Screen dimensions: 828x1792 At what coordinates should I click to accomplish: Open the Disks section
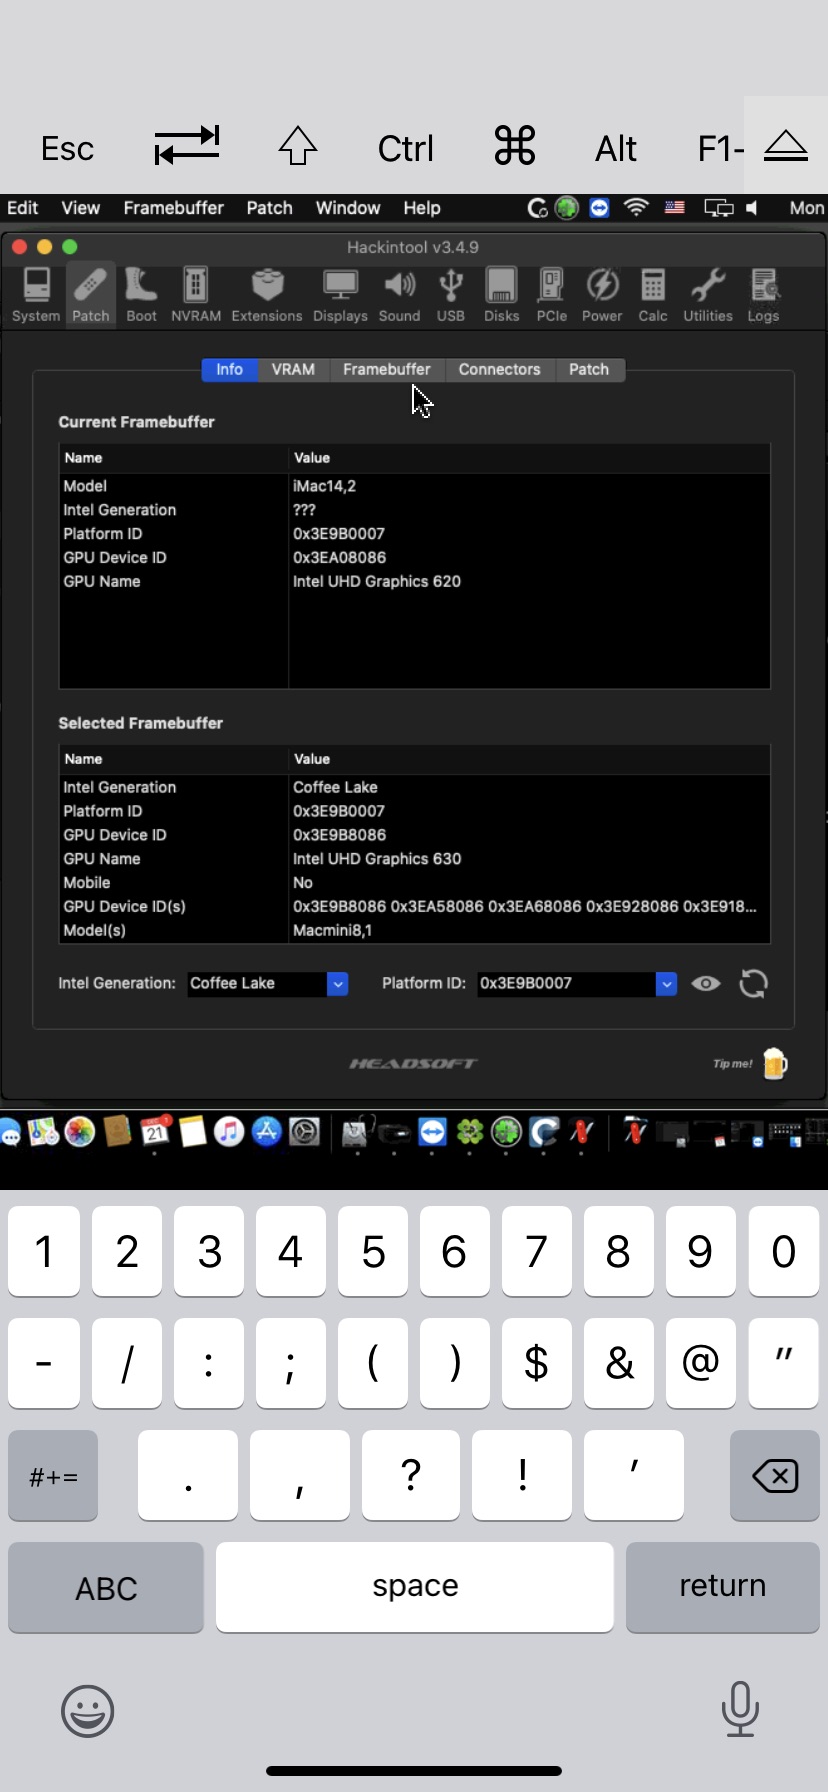point(501,295)
